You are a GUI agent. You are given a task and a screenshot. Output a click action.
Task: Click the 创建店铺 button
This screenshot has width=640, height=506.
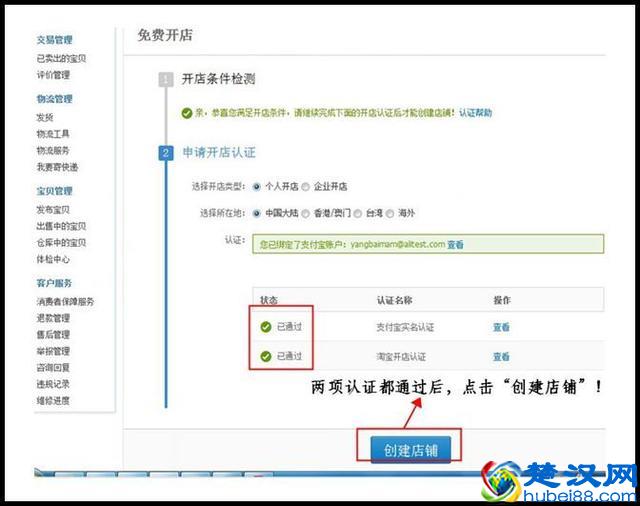point(411,450)
